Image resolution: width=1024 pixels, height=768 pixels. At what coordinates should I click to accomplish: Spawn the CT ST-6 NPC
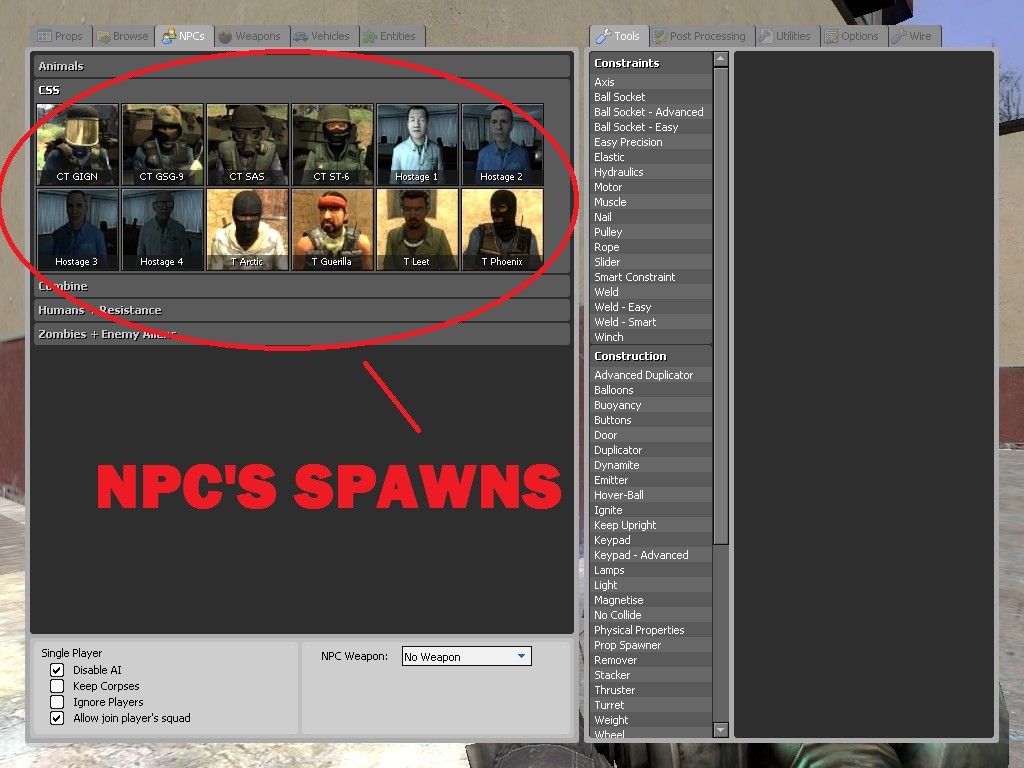332,144
